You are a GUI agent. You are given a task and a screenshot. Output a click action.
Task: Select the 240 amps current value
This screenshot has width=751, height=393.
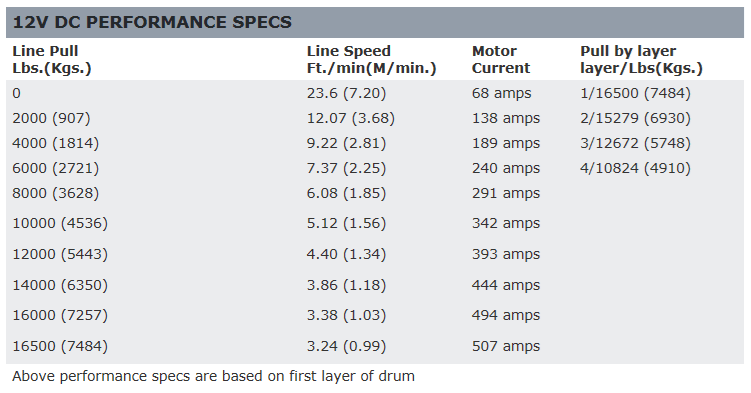[506, 168]
